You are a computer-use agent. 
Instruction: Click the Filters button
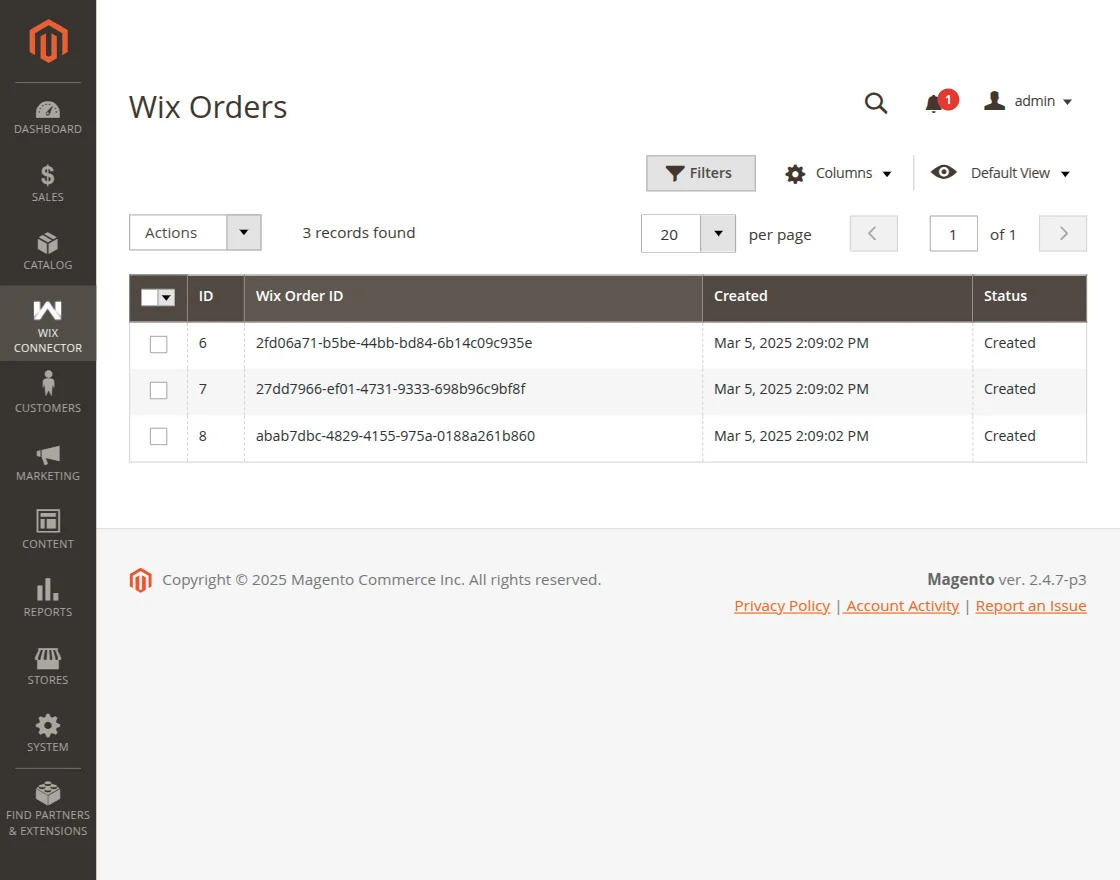coord(700,172)
